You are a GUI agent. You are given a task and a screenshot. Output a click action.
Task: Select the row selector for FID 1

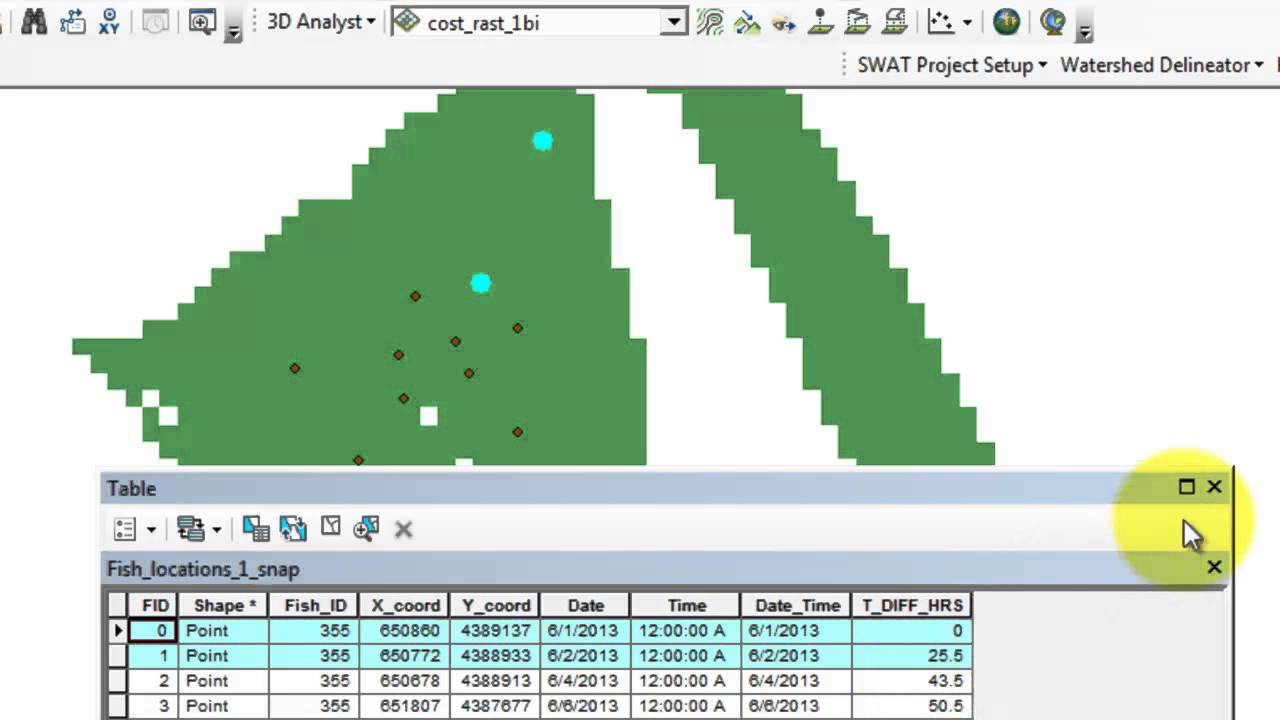point(118,656)
